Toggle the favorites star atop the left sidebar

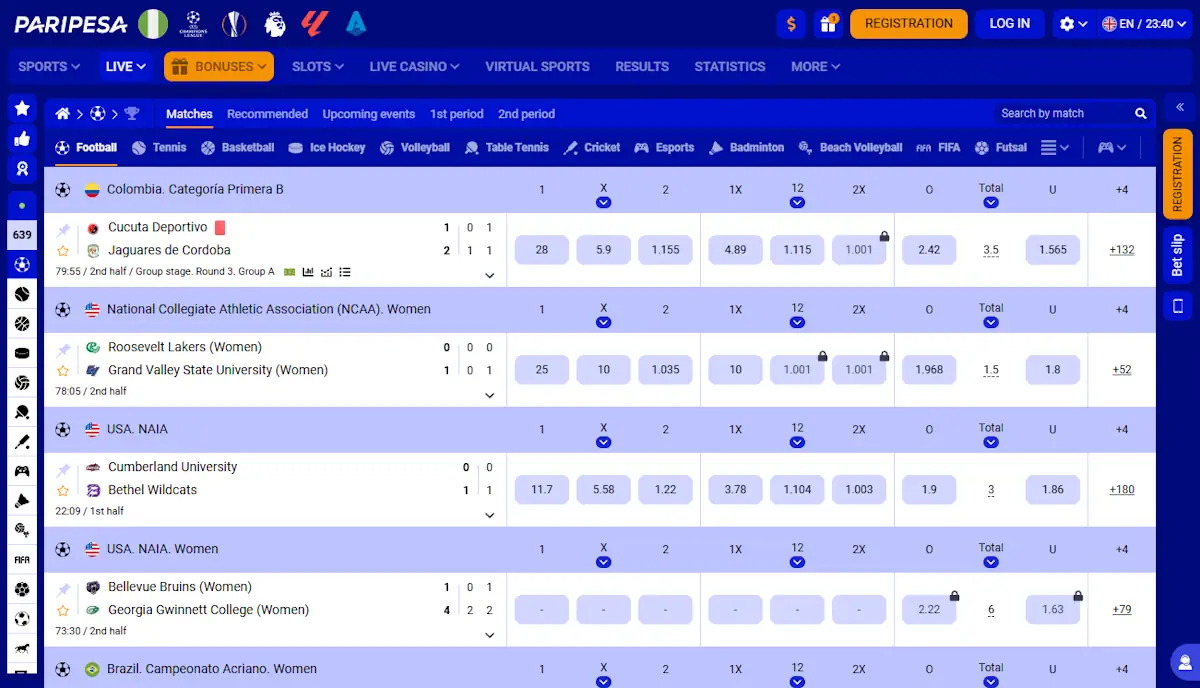[22, 108]
